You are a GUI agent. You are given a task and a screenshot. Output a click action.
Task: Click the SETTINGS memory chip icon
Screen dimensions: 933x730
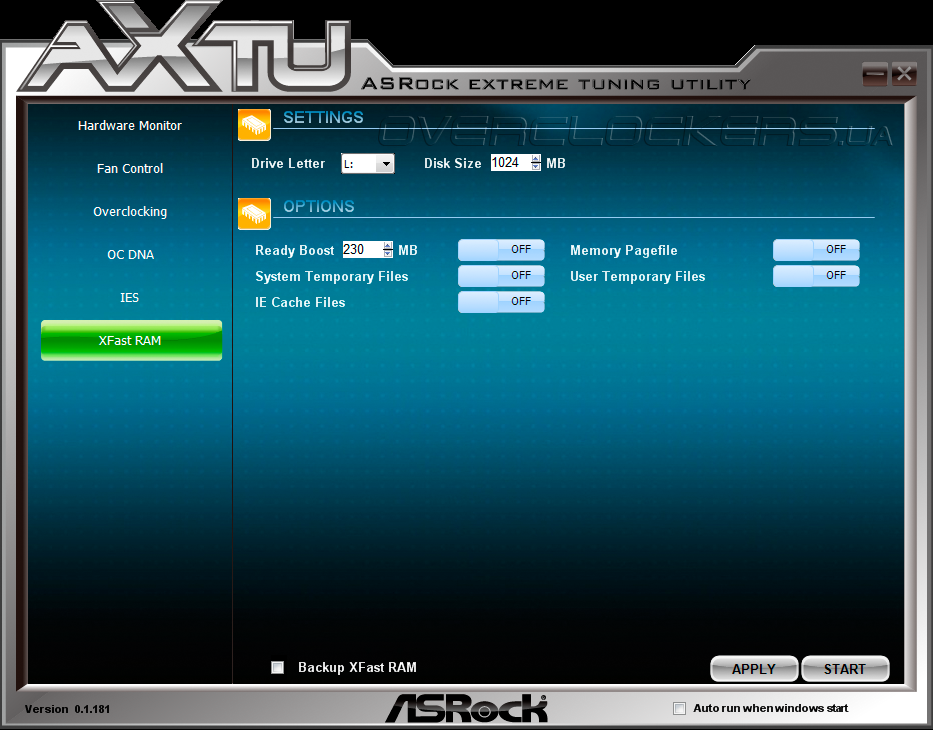pyautogui.click(x=254, y=125)
